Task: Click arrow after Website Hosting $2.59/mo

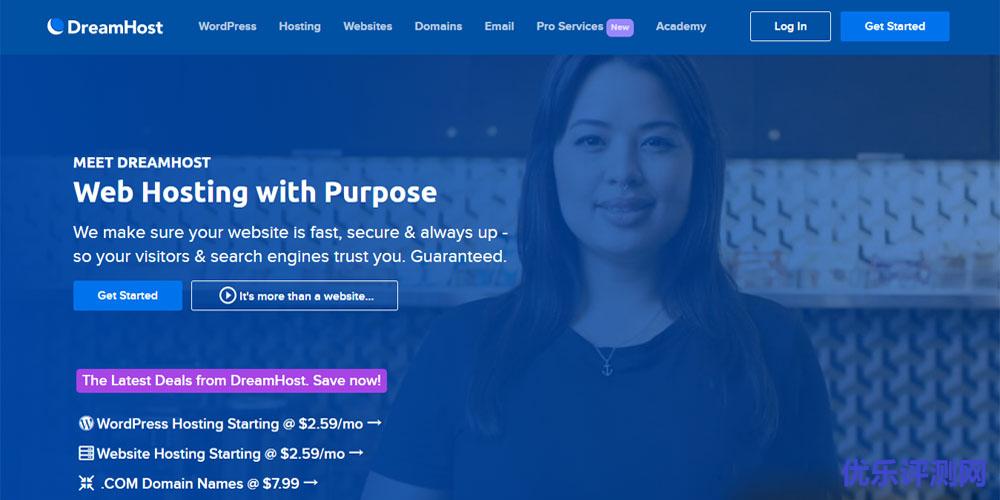Action: (x=357, y=453)
